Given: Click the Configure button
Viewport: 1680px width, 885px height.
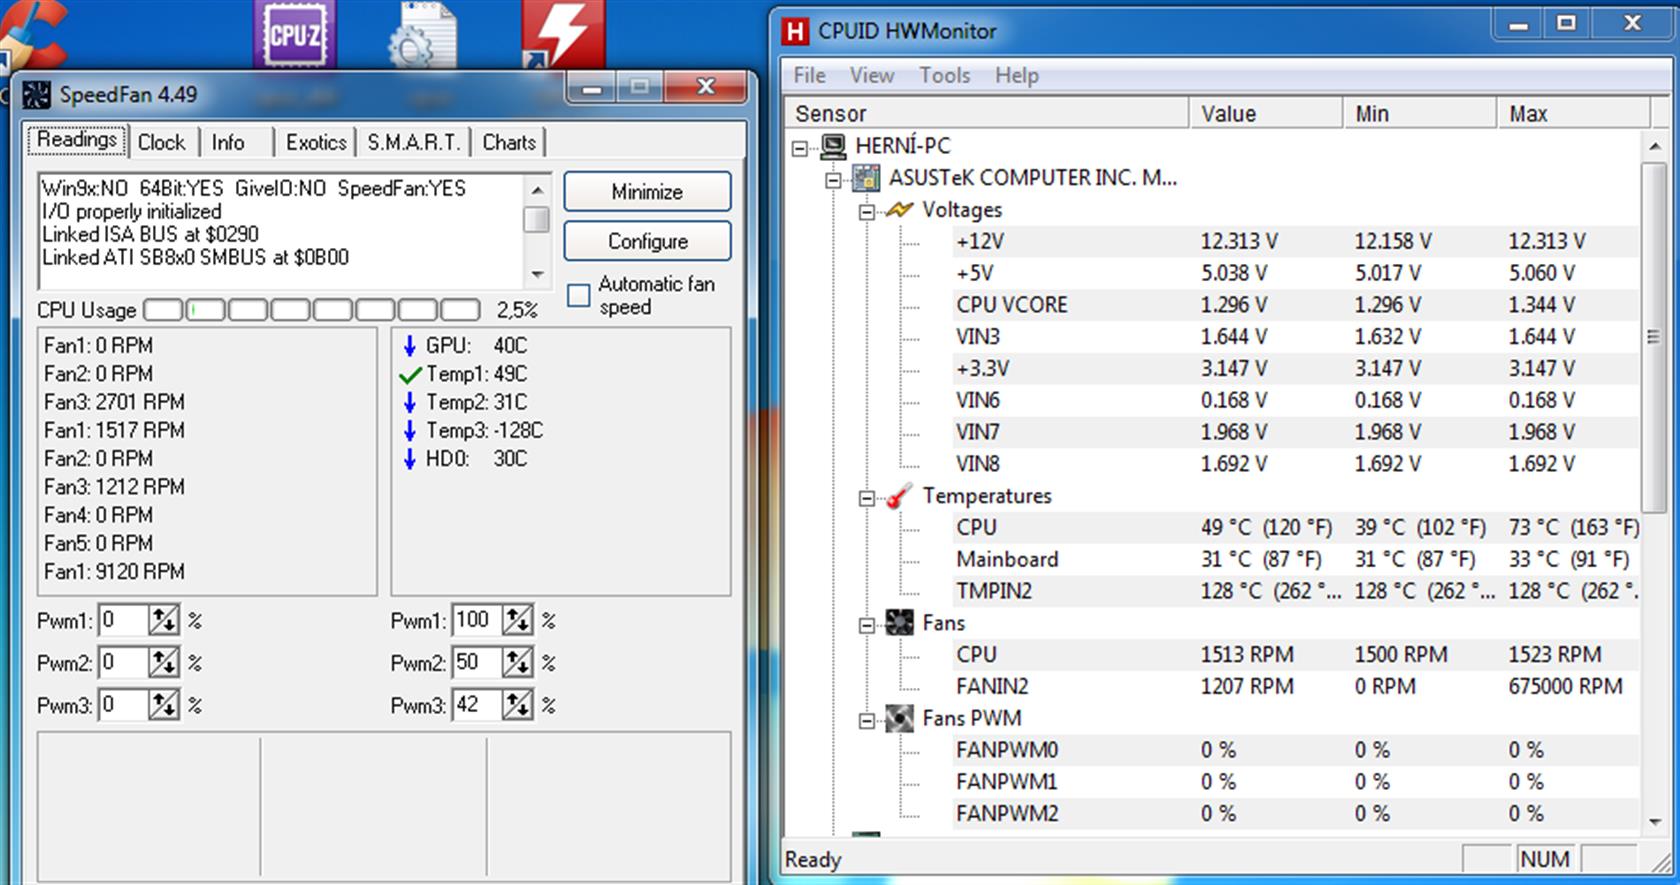Looking at the screenshot, I should tap(647, 241).
